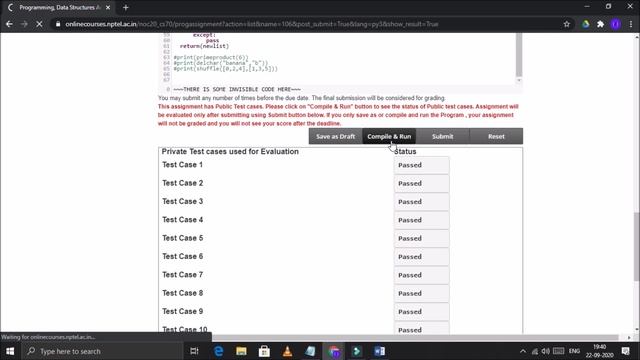Open the Extensions puzzle icon
640x360 pixels.
click(600, 24)
